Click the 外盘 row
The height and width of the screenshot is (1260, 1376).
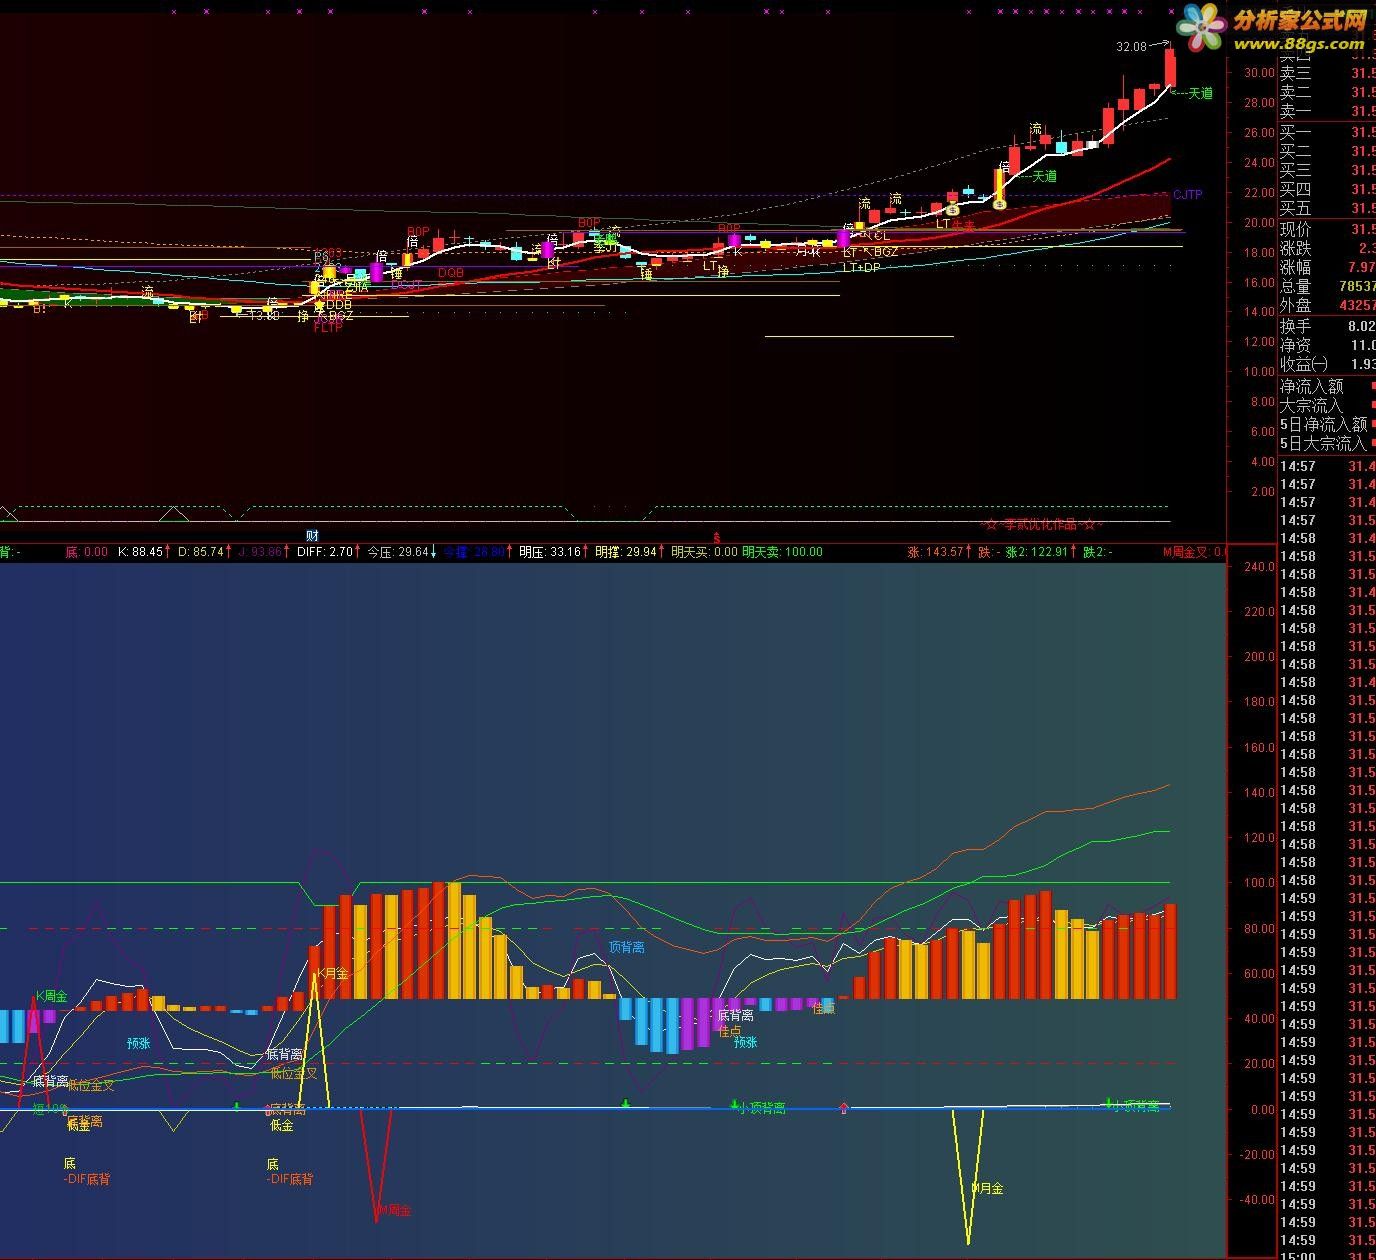pyautogui.click(x=1327, y=305)
